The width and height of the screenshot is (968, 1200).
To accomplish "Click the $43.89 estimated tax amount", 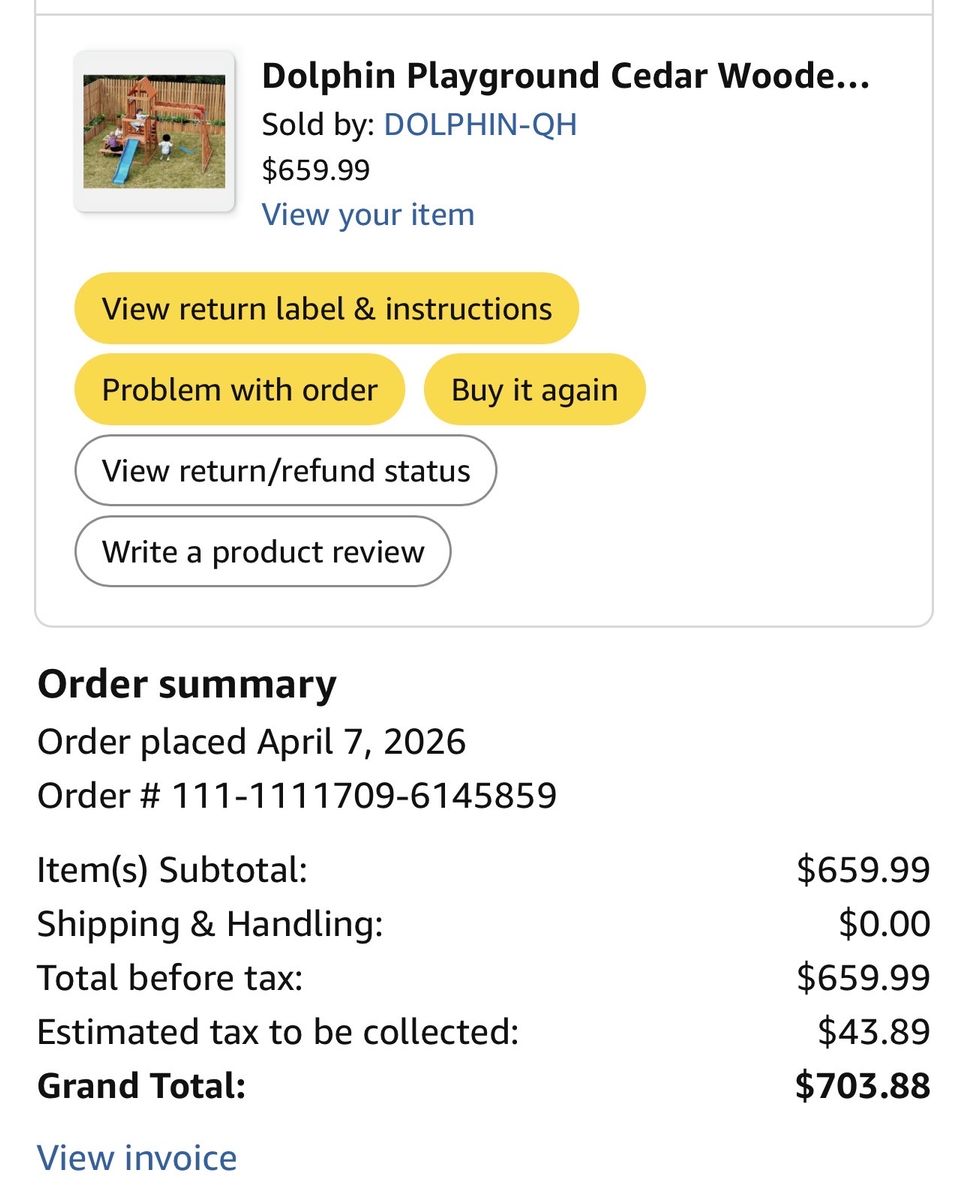I will (874, 1032).
